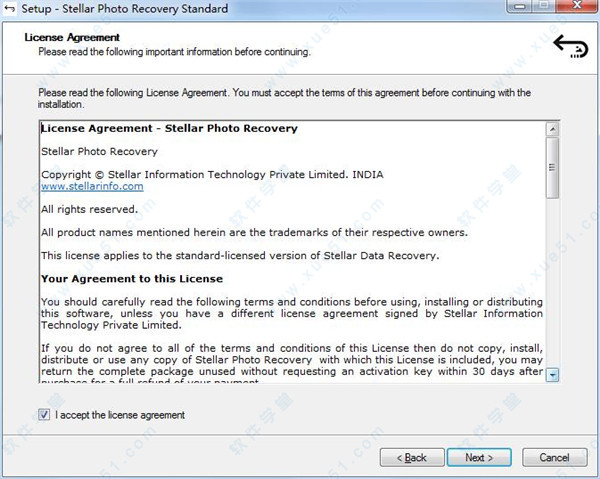Click the empty scrollbar track below the thumb
This screenshot has height=479, width=600.
tap(552, 290)
